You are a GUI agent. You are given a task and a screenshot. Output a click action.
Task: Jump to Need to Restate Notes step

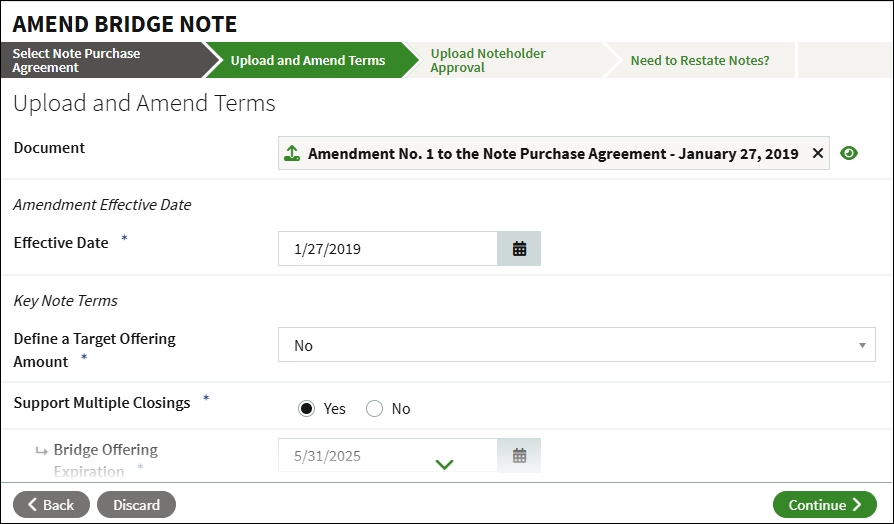699,60
